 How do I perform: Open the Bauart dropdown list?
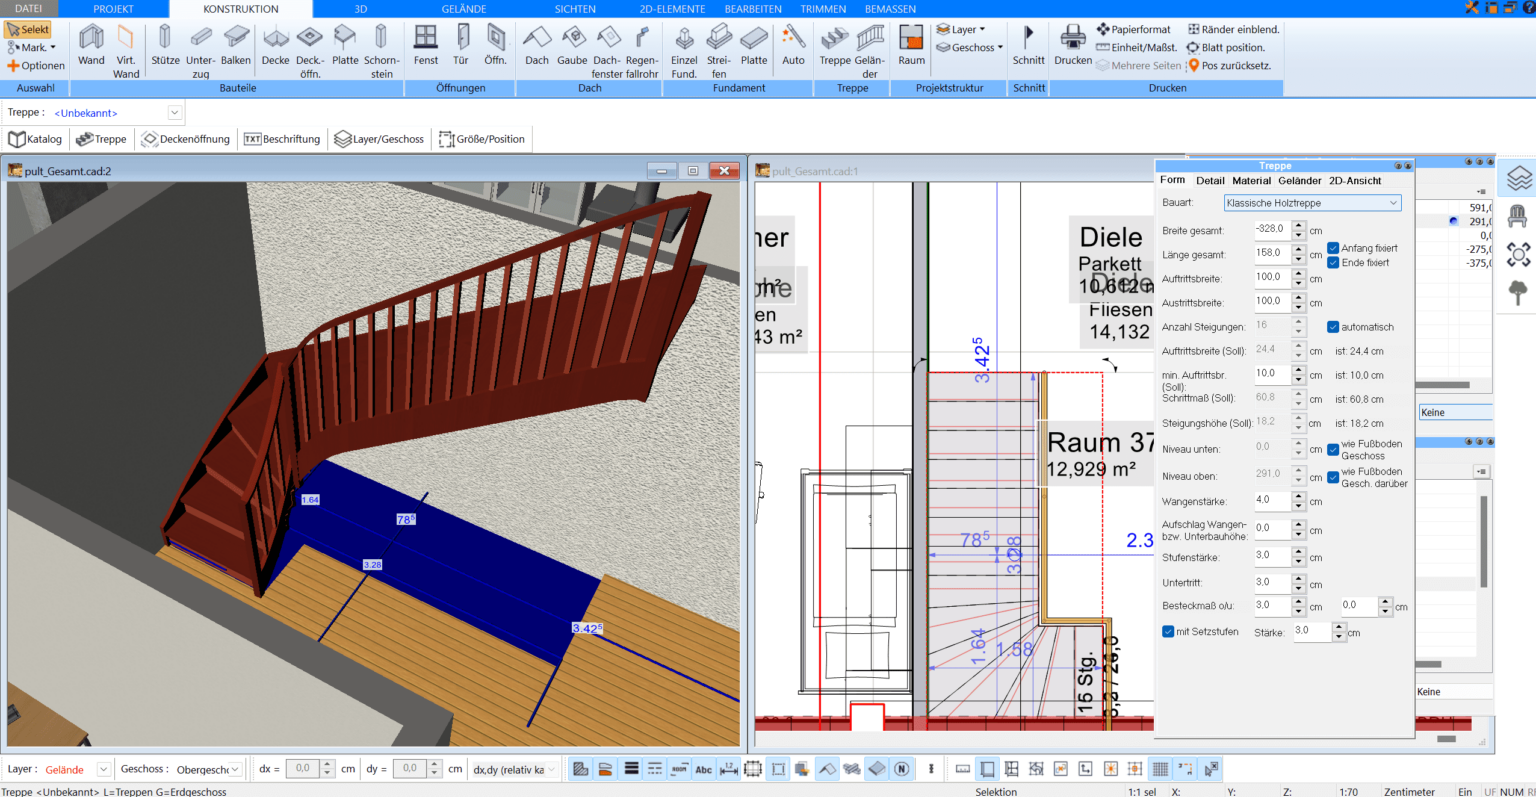pos(1312,203)
